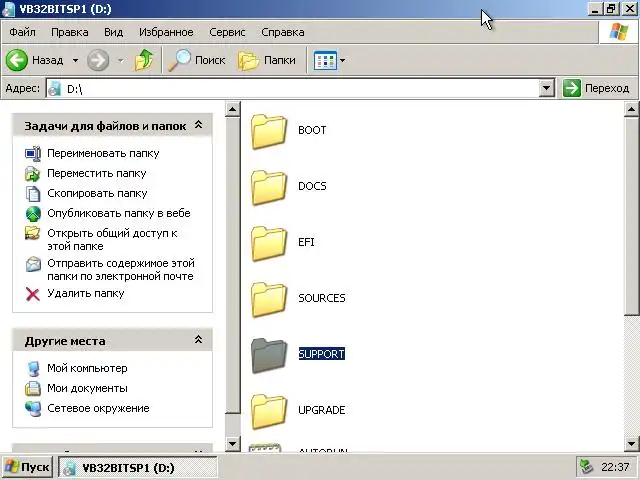The height and width of the screenshot is (480, 640).
Task: Collapse Задачи для файлов и папок panel
Action: 198,125
